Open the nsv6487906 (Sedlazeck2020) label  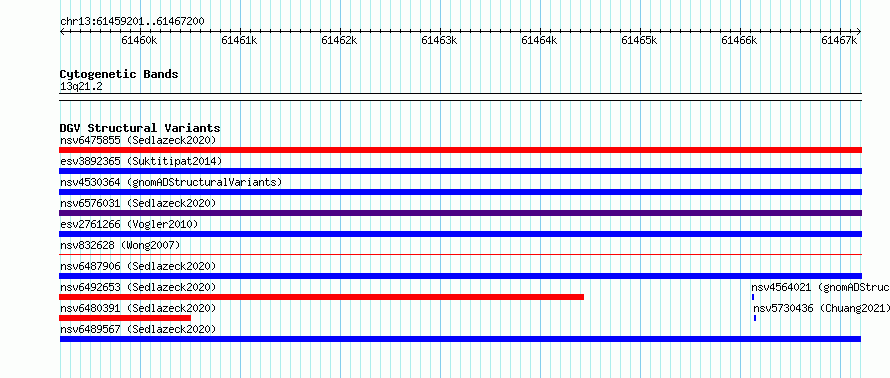138,266
